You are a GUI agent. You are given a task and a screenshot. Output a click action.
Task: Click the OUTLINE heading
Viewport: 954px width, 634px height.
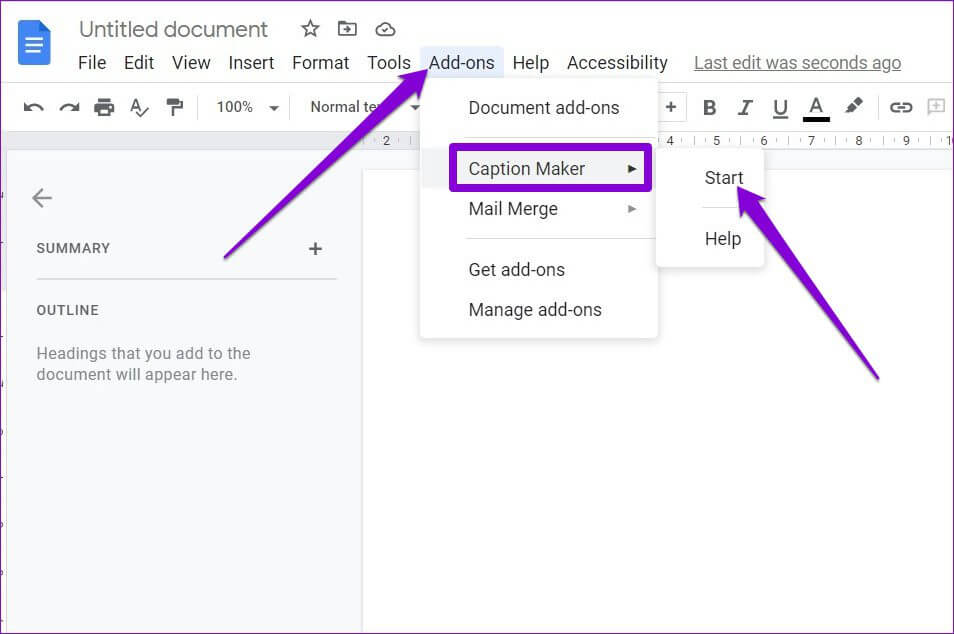pos(68,310)
